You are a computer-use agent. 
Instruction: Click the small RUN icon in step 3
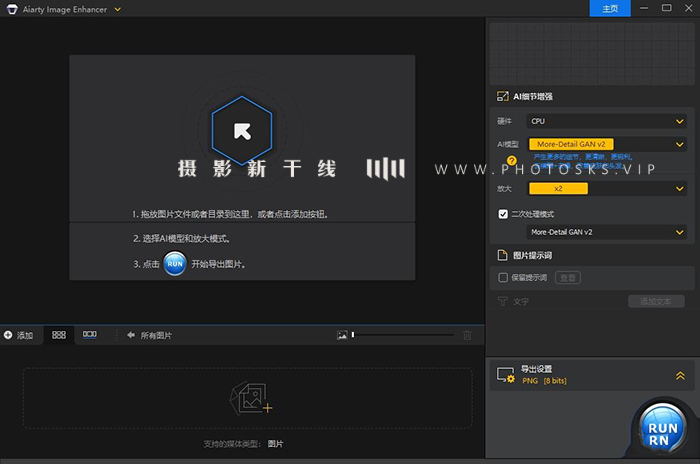[175, 263]
